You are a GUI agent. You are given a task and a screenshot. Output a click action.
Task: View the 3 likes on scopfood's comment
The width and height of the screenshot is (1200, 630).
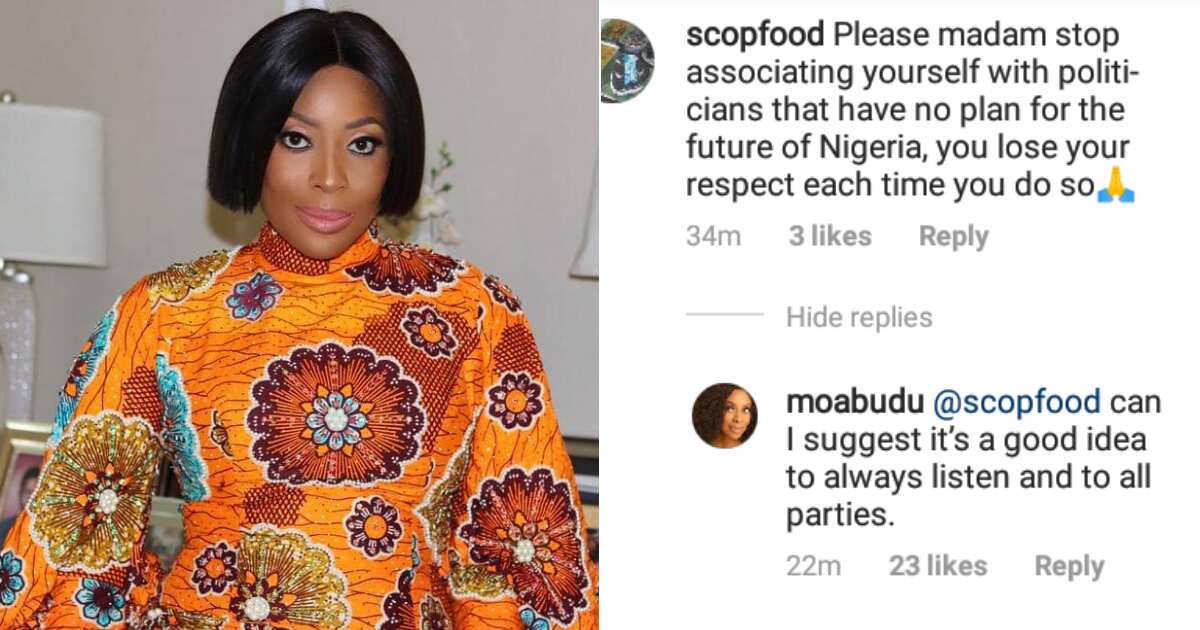point(829,237)
